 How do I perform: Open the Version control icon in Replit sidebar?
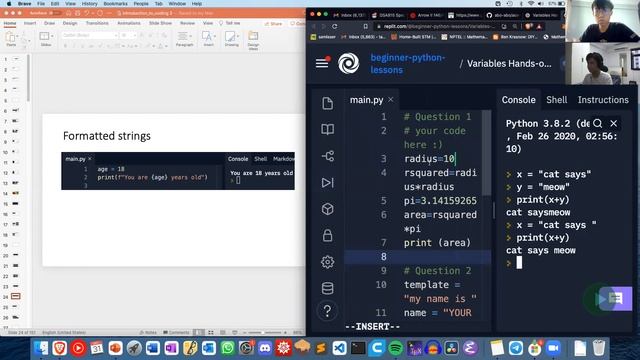pyautogui.click(x=327, y=156)
